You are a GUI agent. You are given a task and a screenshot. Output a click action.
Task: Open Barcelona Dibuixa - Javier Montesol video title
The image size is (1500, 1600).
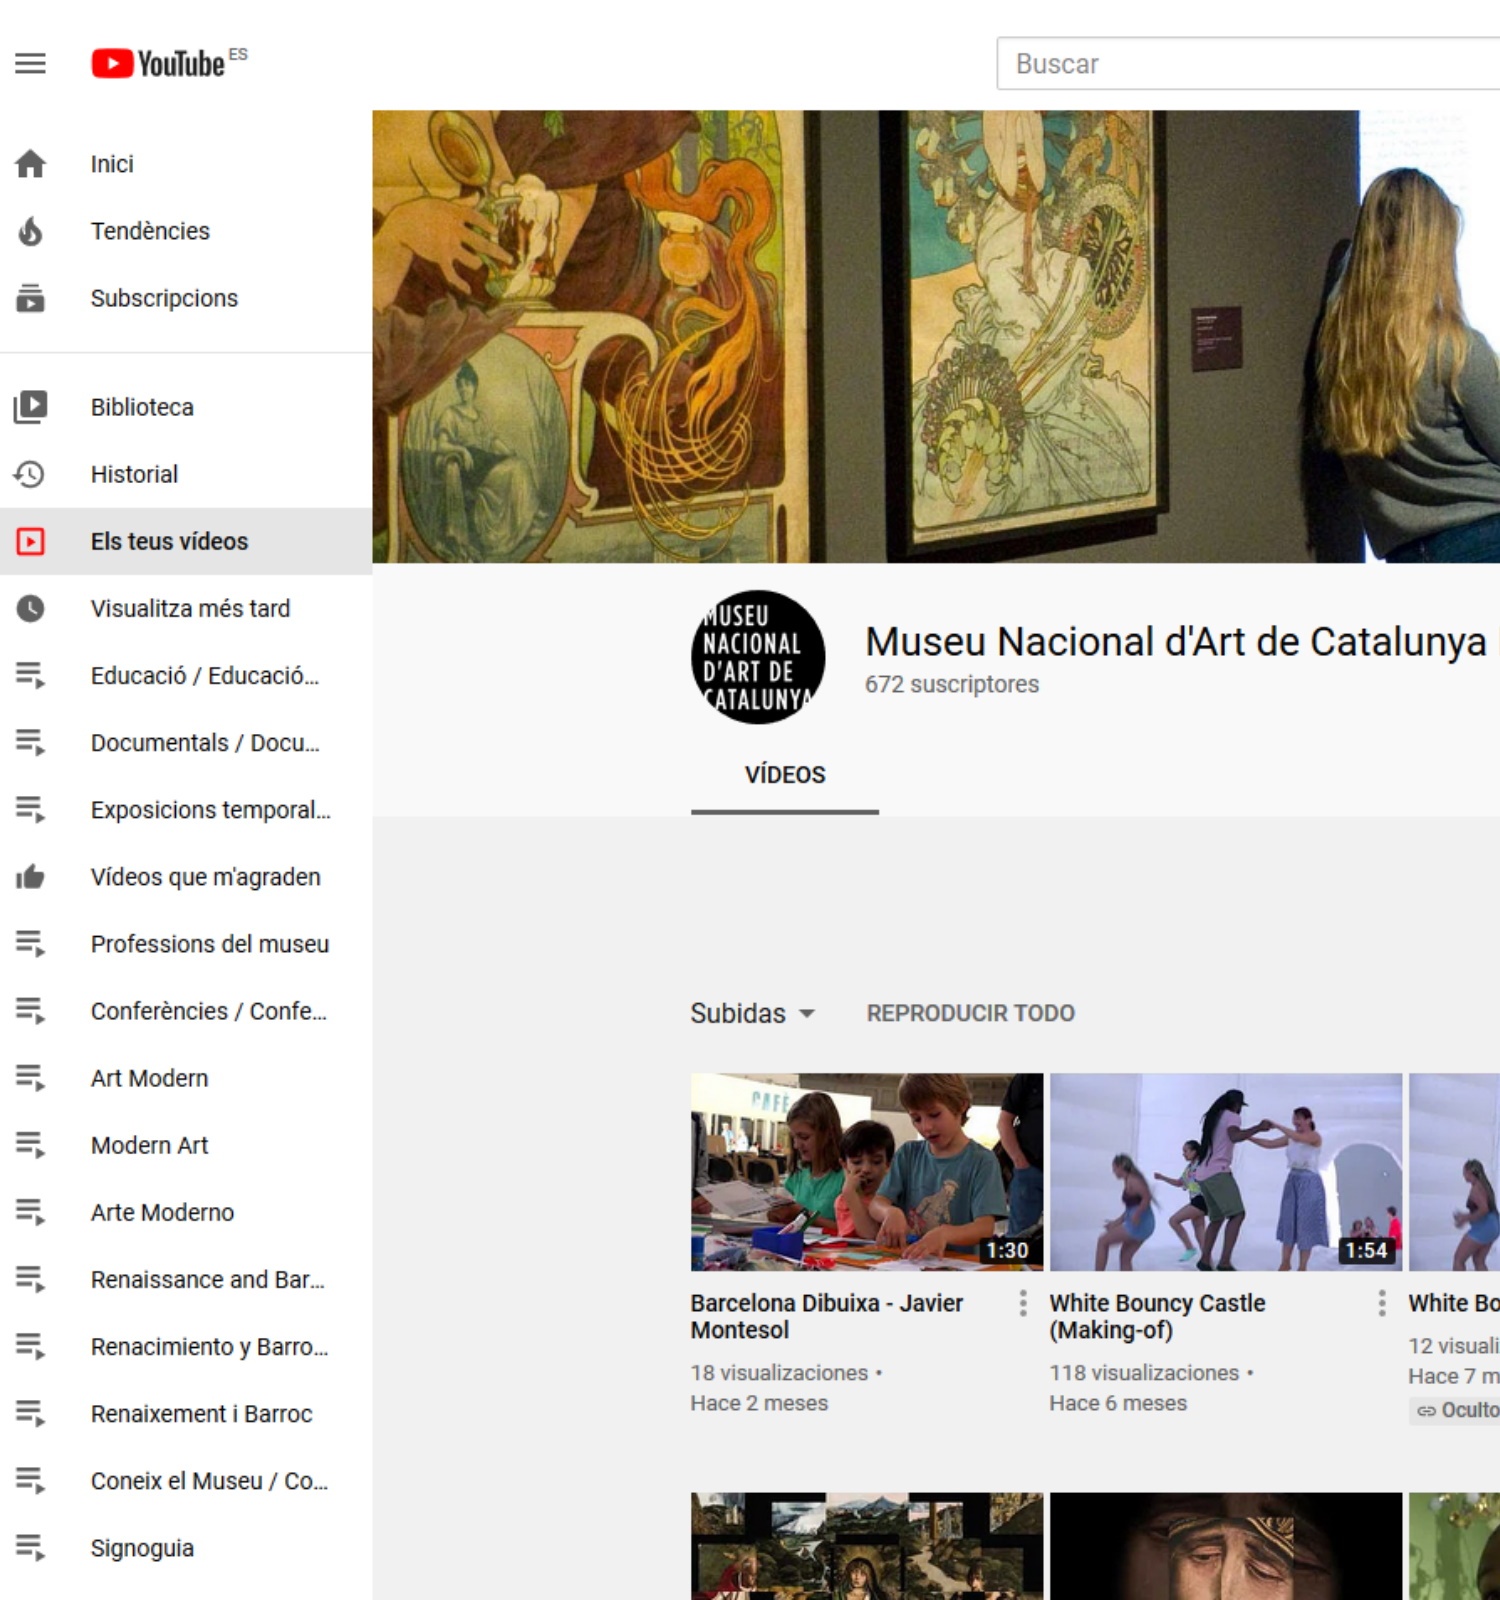(x=826, y=1316)
